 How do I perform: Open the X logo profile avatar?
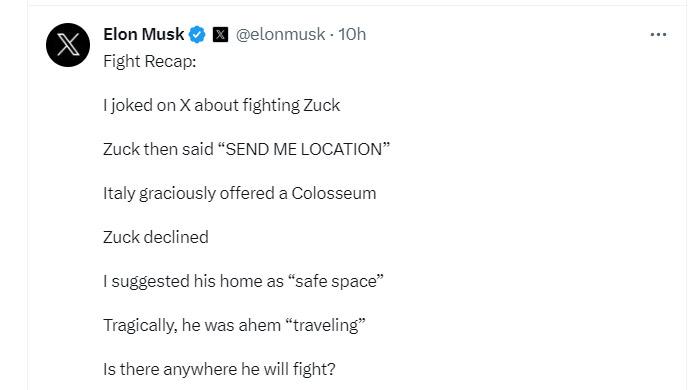[68, 45]
